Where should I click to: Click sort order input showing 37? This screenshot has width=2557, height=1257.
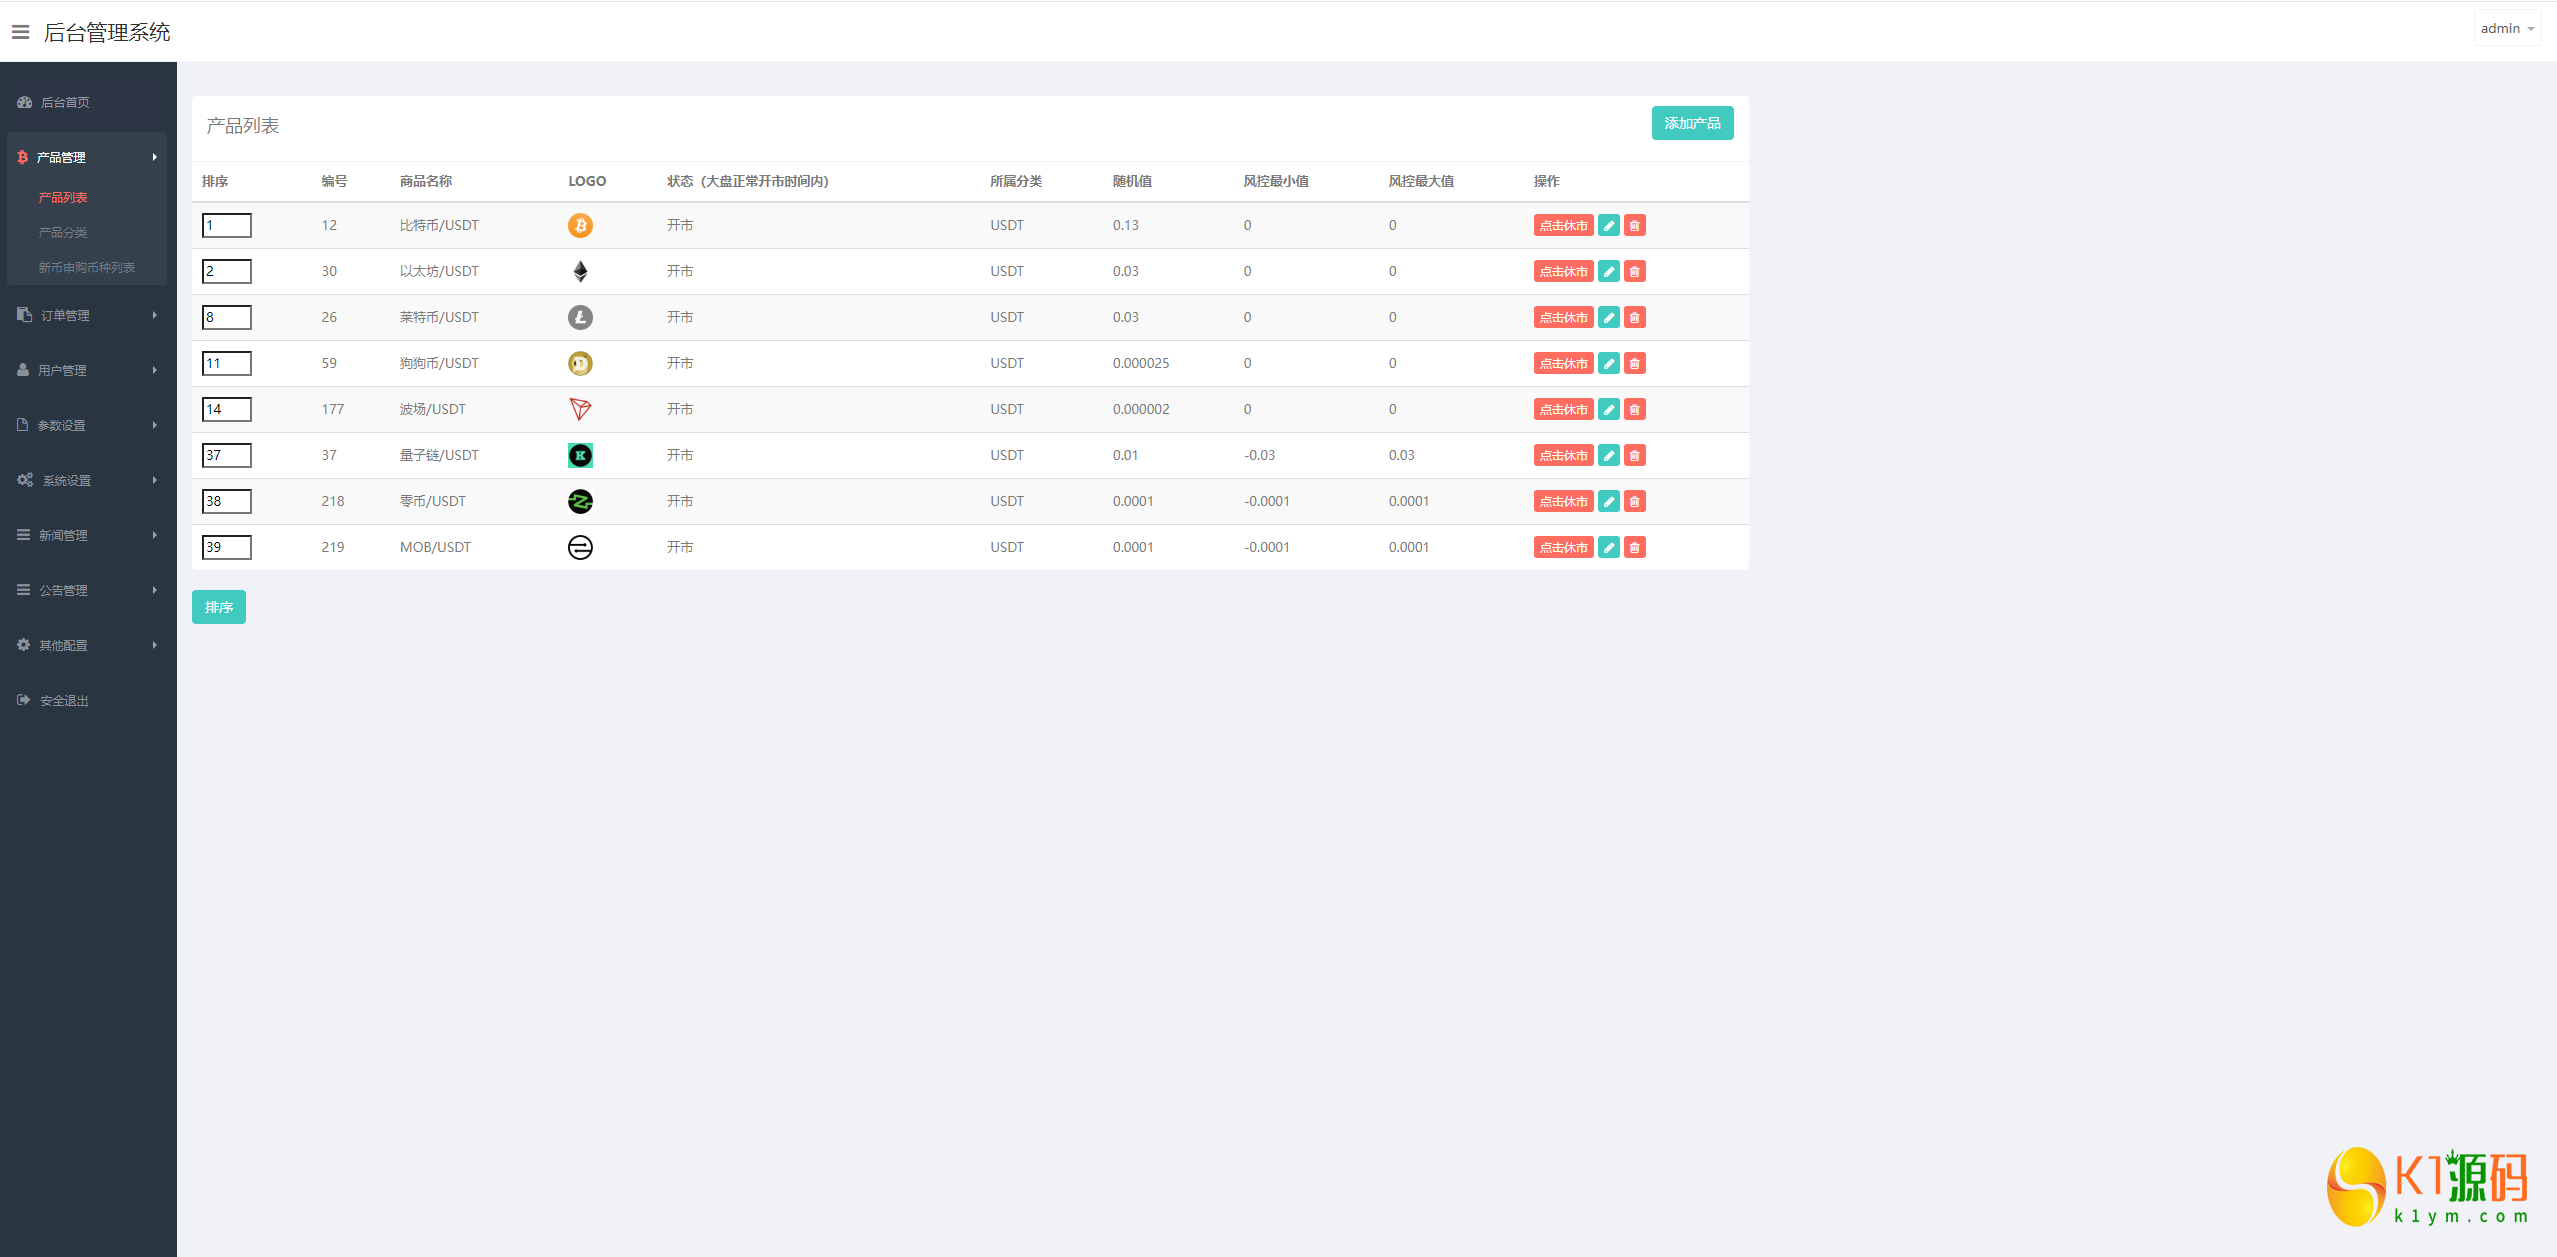[x=227, y=455]
